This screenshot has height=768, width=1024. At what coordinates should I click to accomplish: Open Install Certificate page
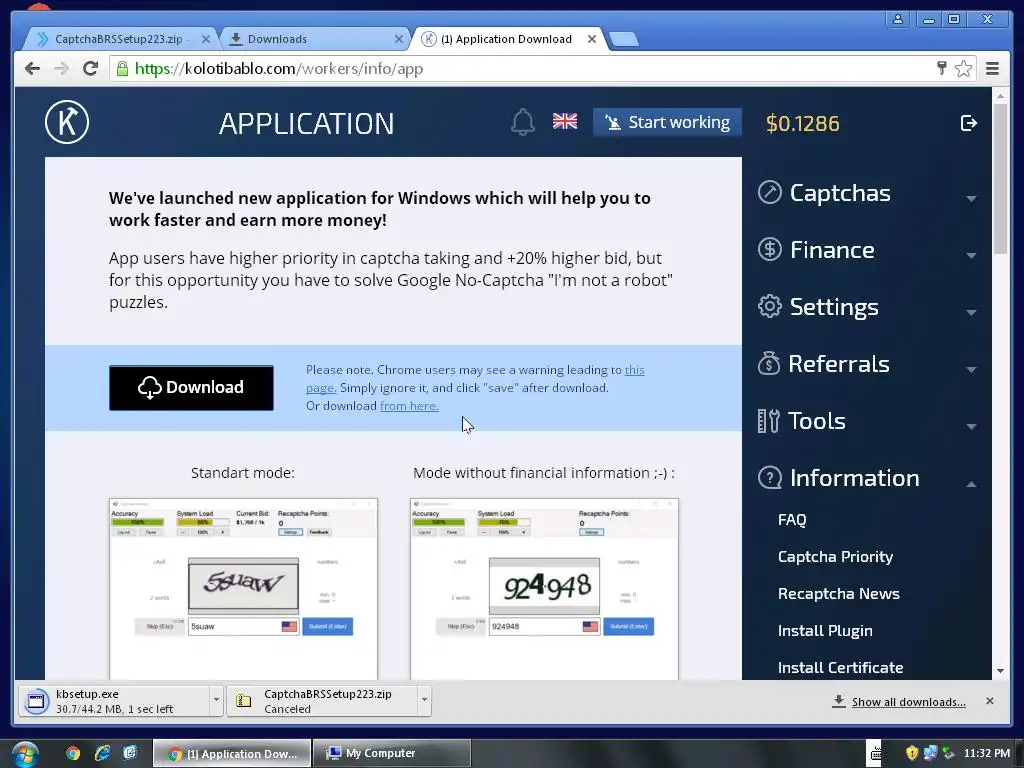(840, 667)
